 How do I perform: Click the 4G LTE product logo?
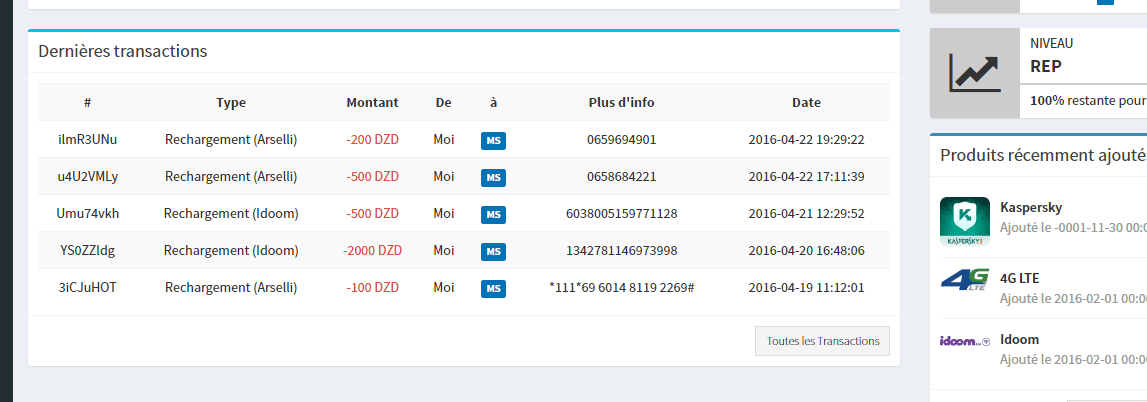pyautogui.click(x=965, y=281)
